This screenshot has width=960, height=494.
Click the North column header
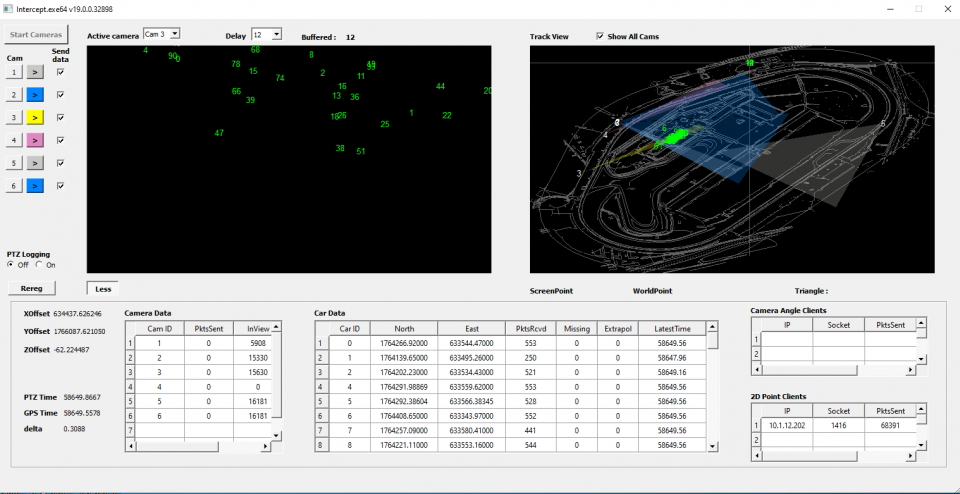coord(404,329)
